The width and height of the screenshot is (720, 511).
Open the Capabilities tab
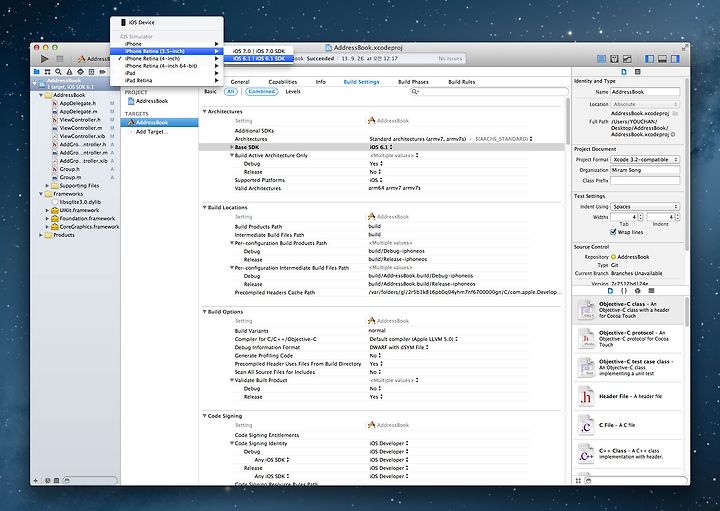[x=283, y=82]
